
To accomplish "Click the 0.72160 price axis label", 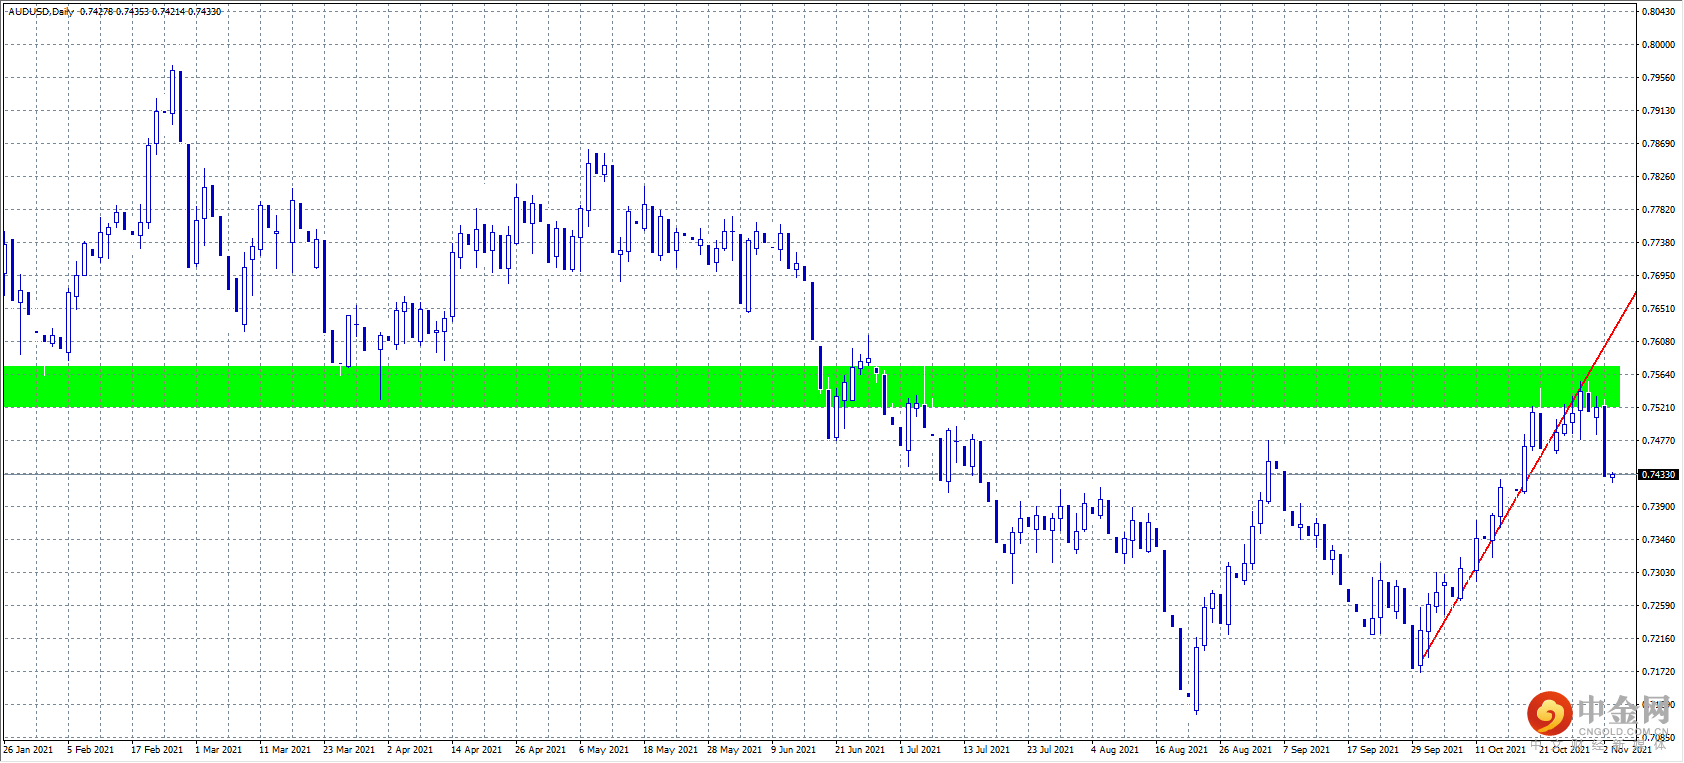I will [x=1659, y=639].
